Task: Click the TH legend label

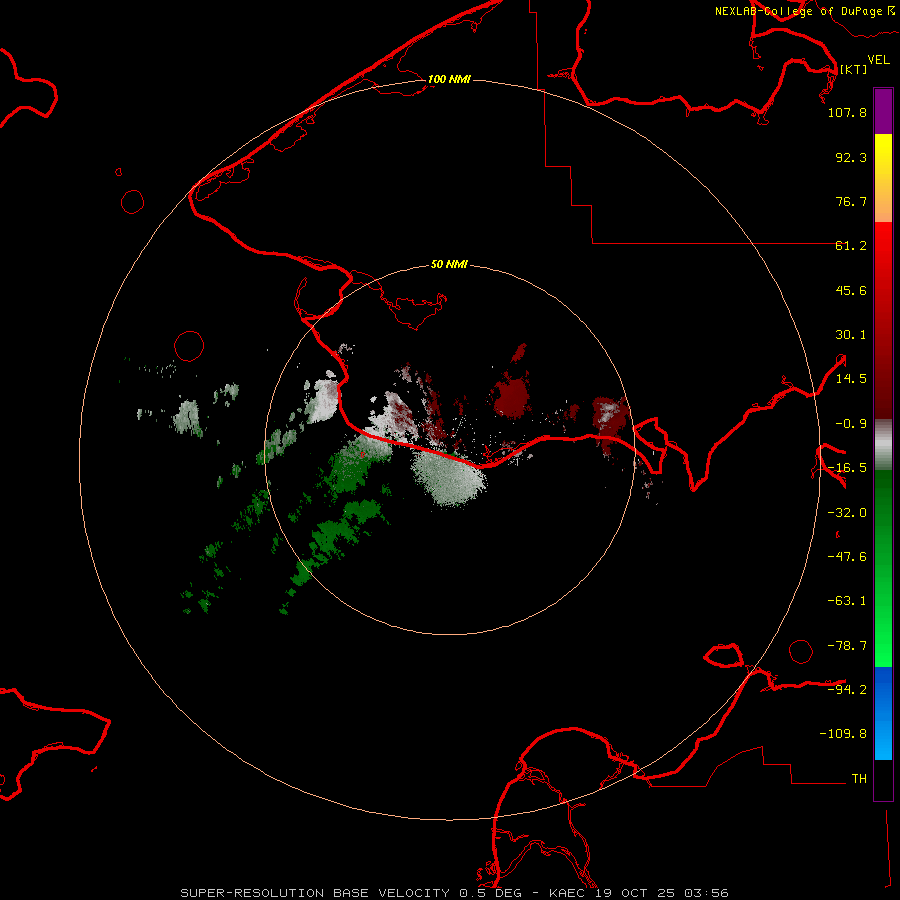Action: coord(859,779)
